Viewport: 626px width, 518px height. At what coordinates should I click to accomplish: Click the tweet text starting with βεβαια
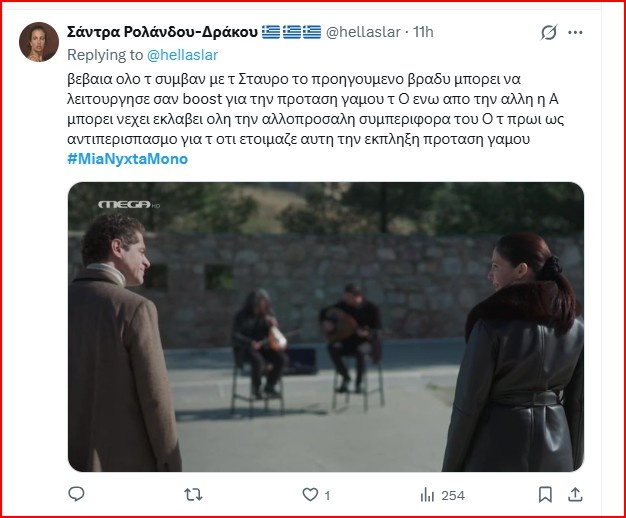click(x=315, y=109)
